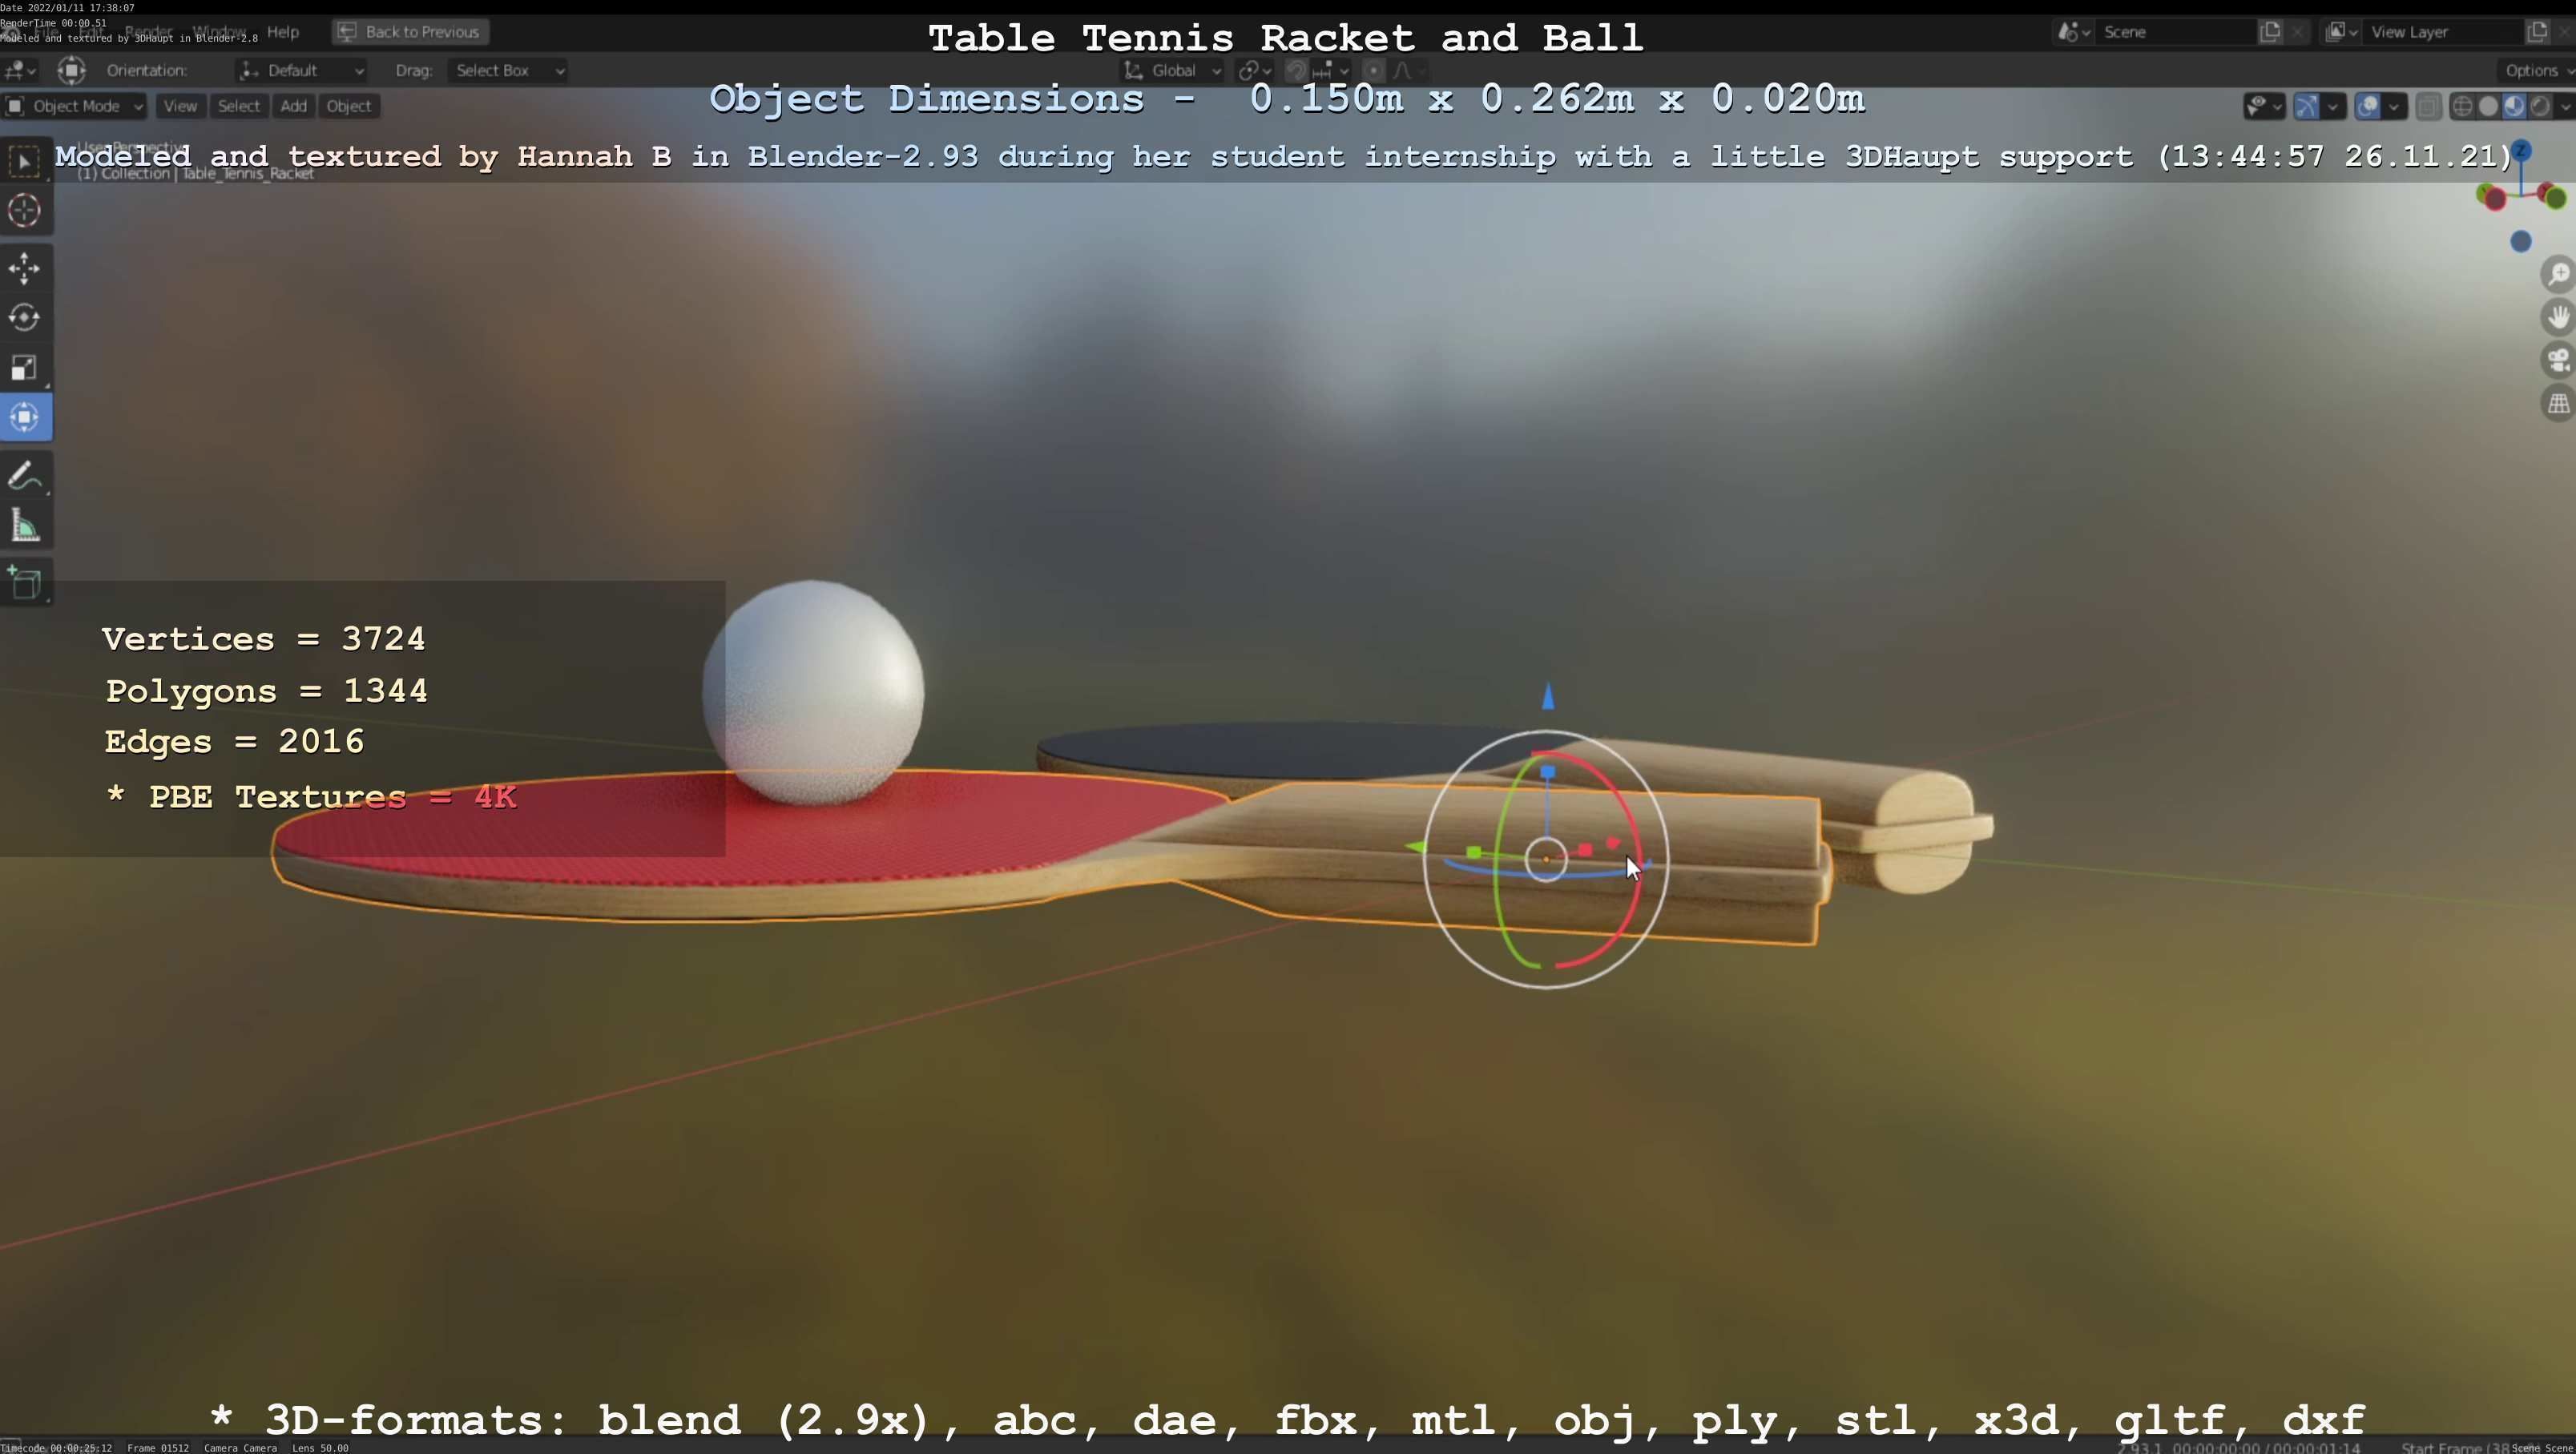Click the New View Layer copy icon
The width and height of the screenshot is (2576, 1454).
[2537, 32]
